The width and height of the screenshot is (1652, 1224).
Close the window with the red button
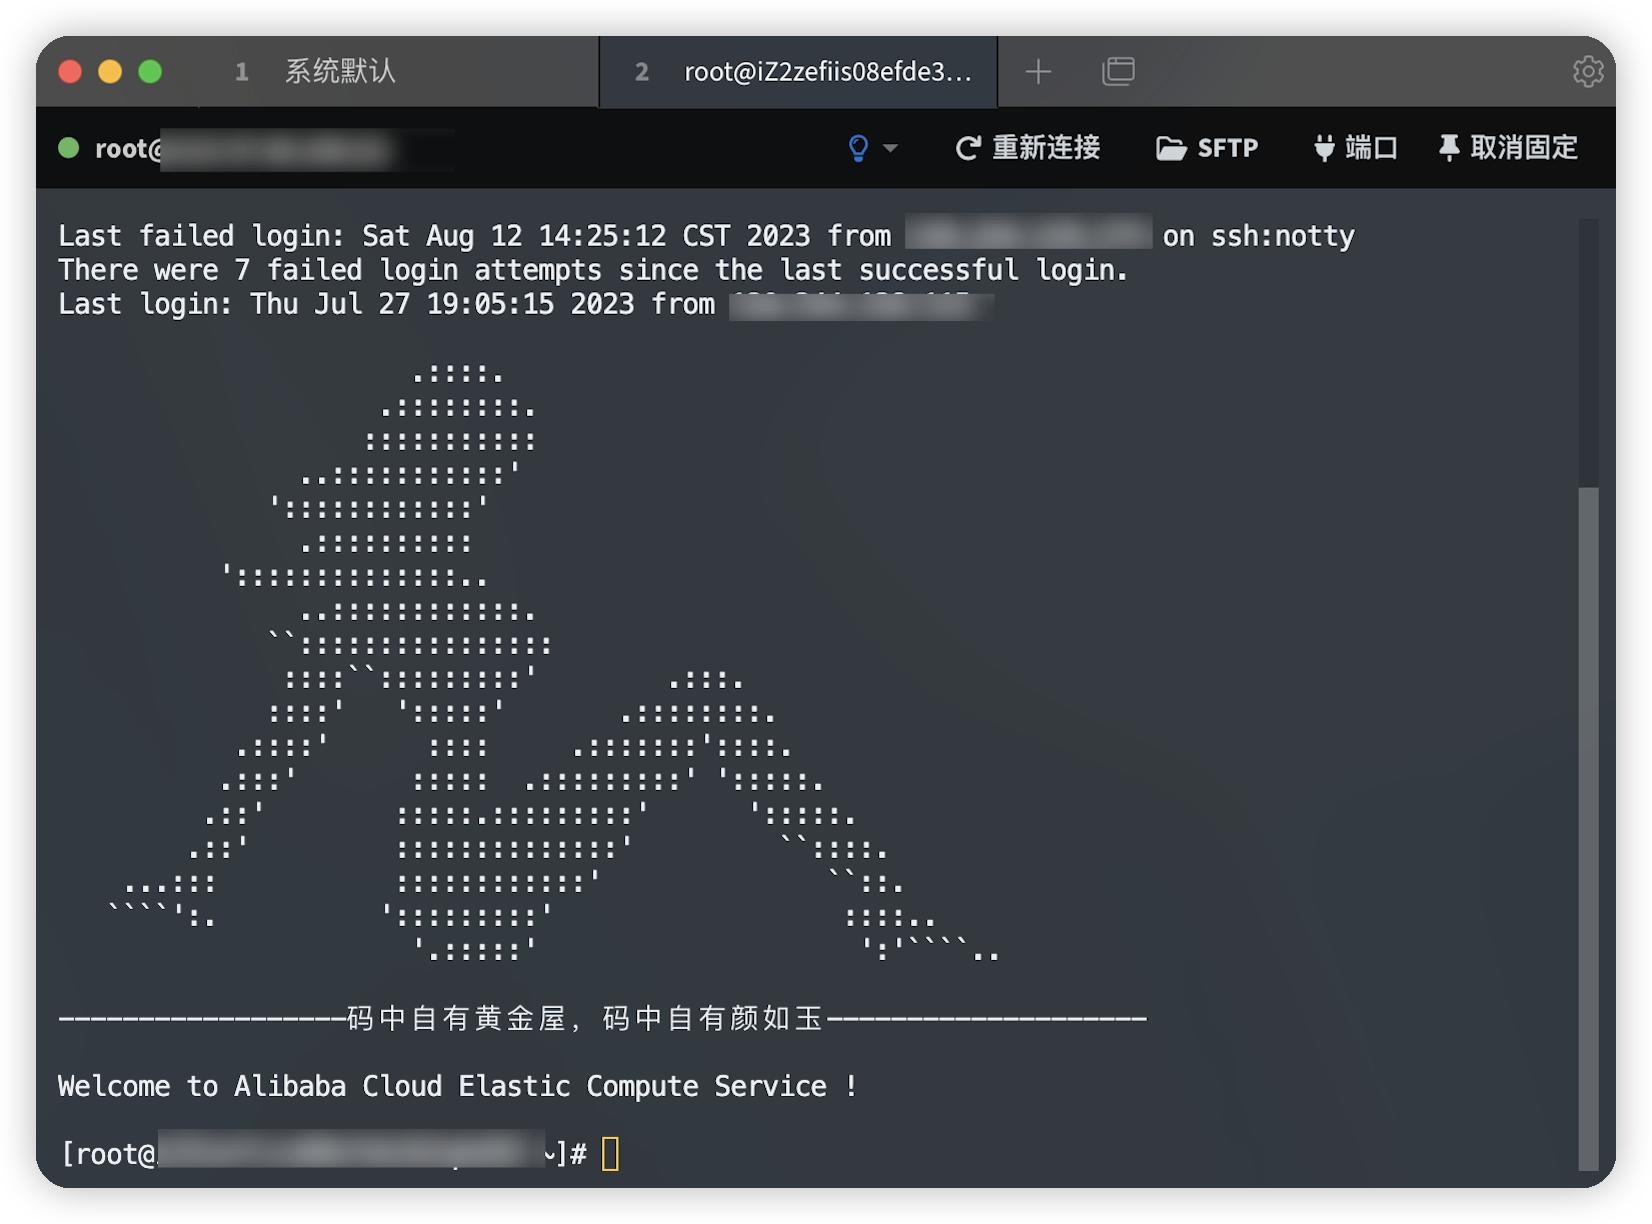[70, 71]
